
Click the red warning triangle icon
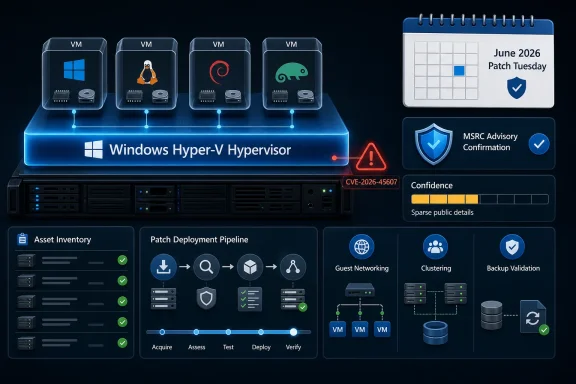click(371, 157)
